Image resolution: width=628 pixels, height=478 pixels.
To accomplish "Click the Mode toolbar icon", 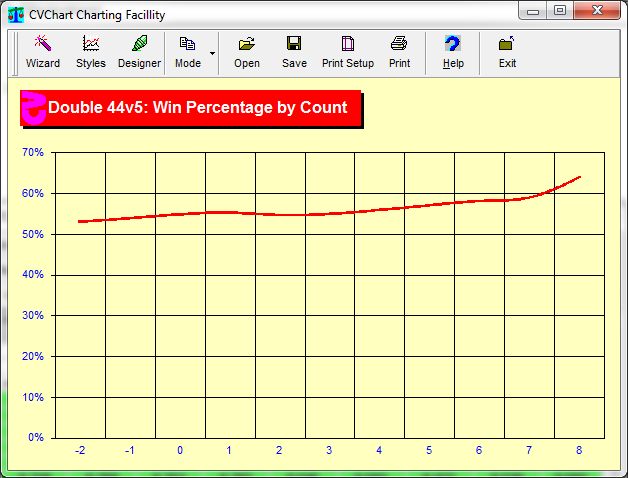I will point(187,52).
